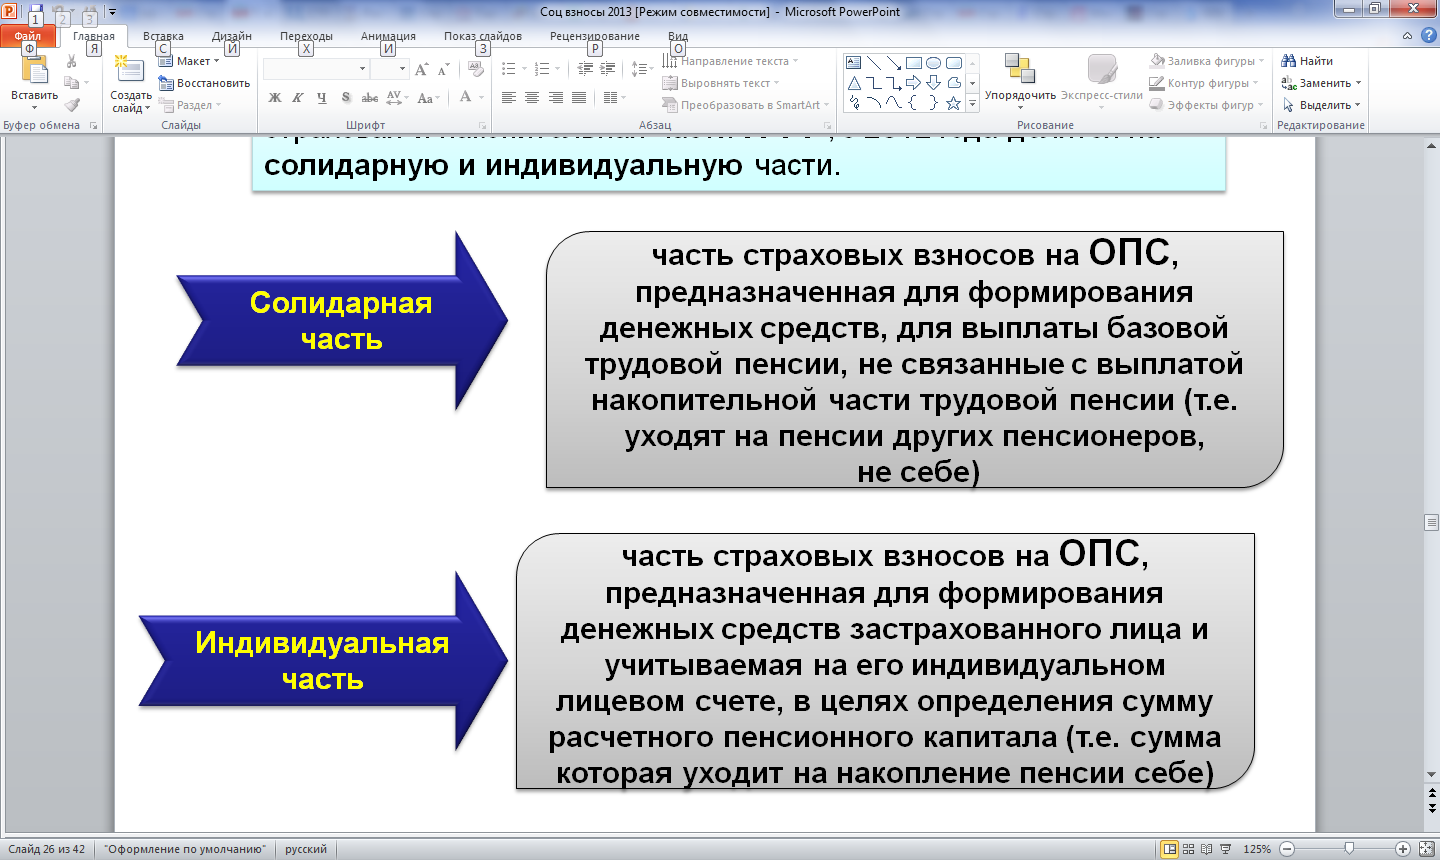
Task: Open the Файл tab
Action: [28, 36]
